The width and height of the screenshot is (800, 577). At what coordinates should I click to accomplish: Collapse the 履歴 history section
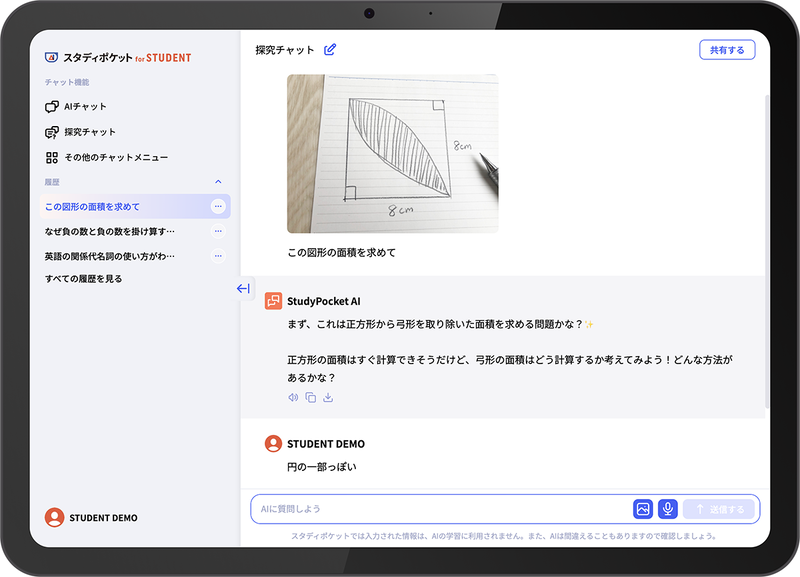click(218, 181)
